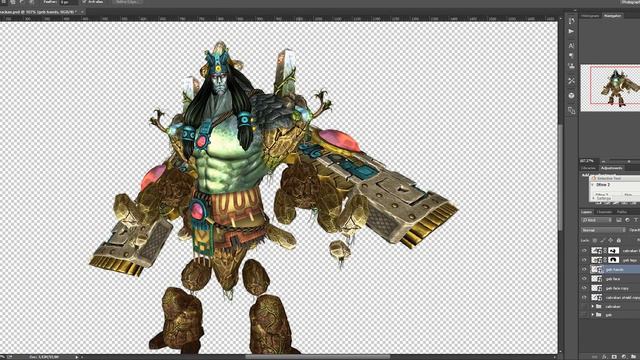This screenshot has height=360, width=640.
Task: Open the Kind filter dropdown
Action: [597, 220]
